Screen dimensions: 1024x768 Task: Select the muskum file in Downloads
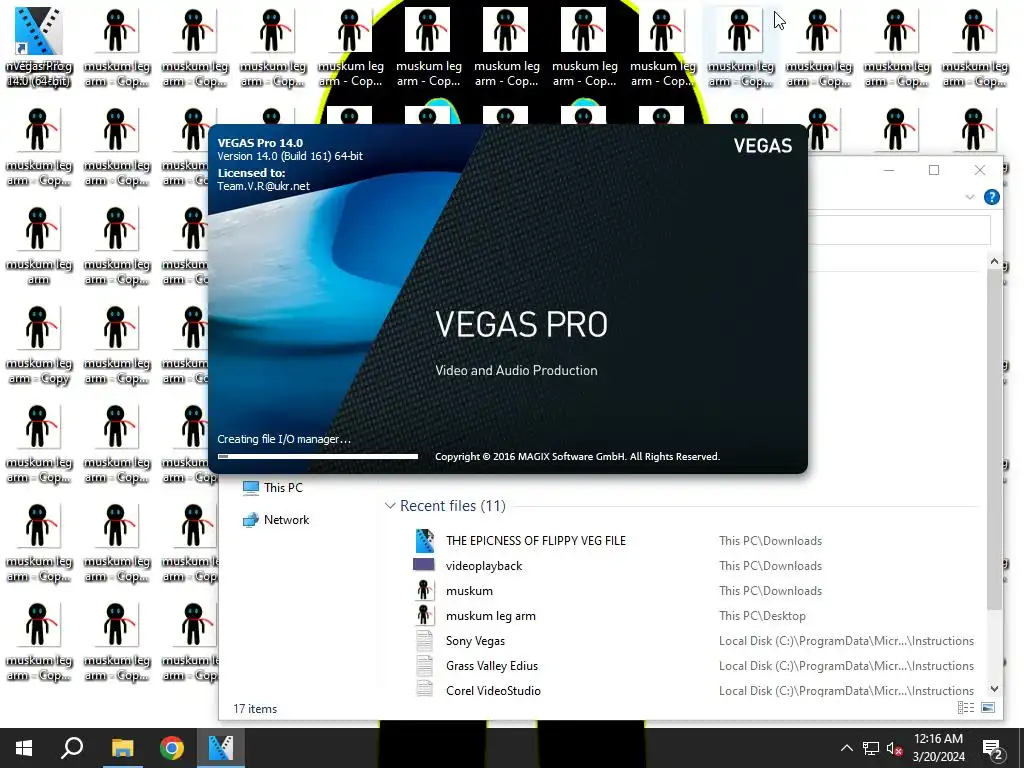(x=694, y=590)
